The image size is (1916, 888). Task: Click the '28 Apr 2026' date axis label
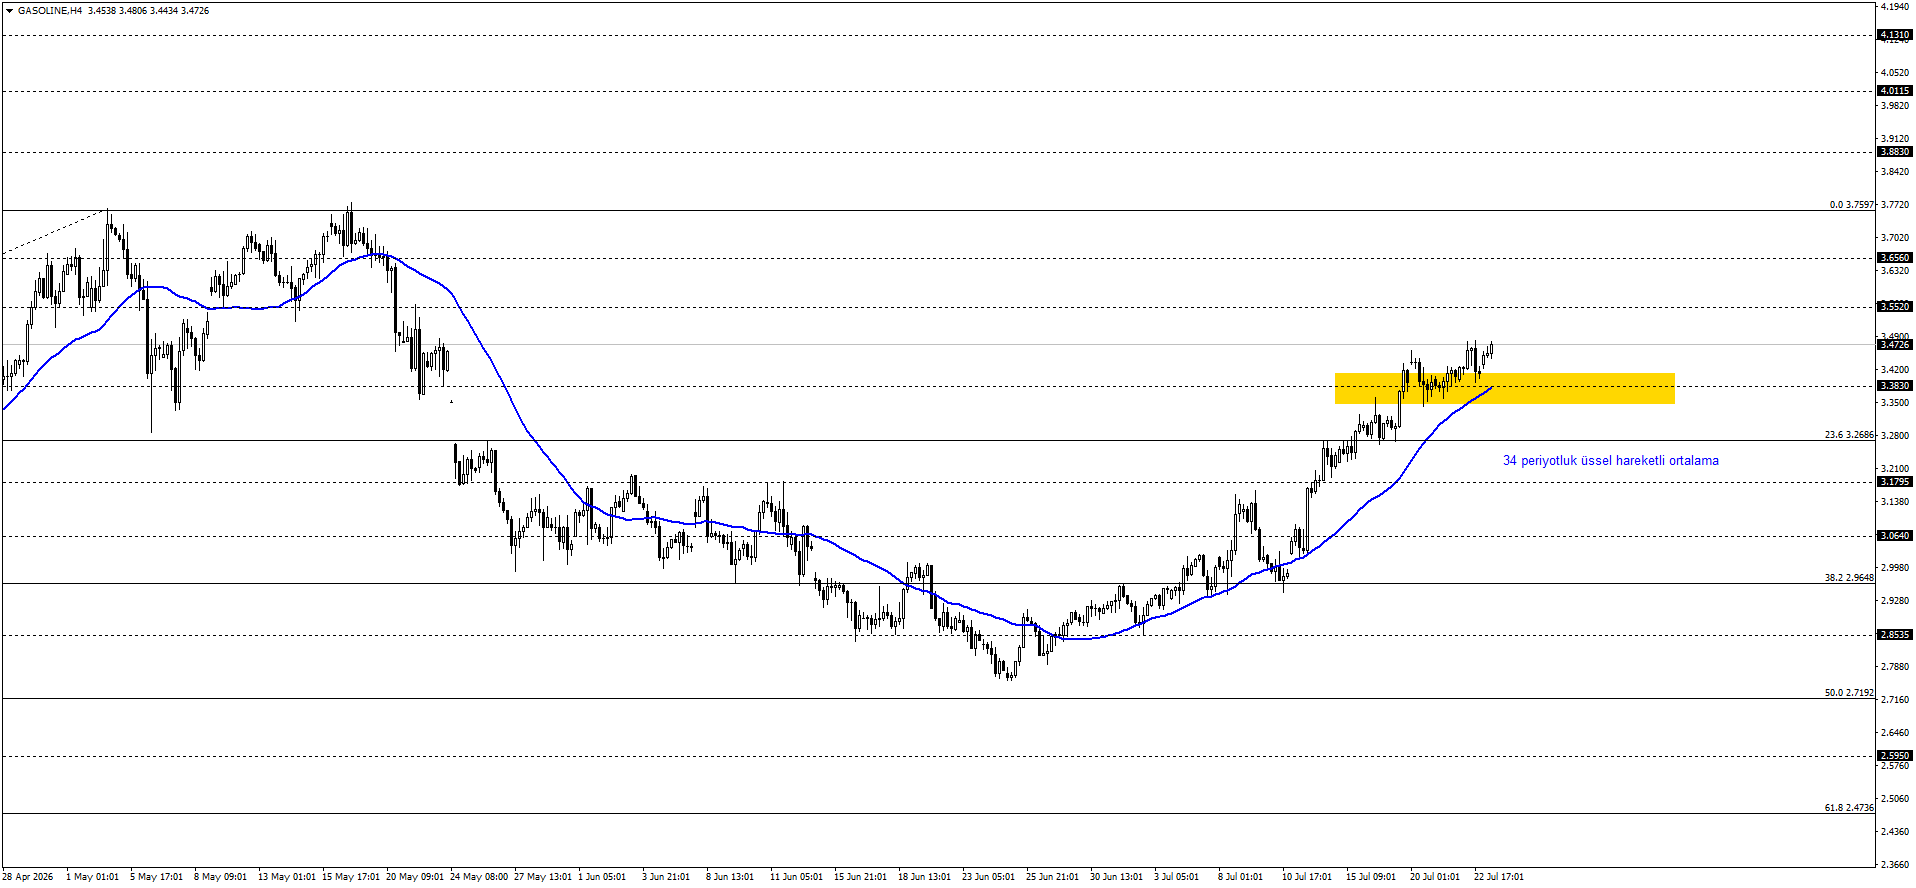[x=28, y=877]
